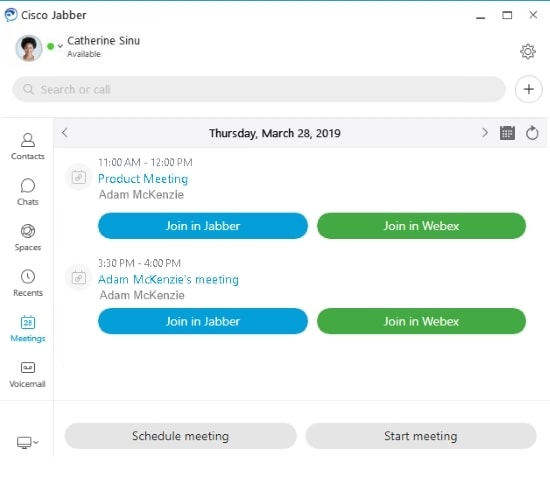The width and height of the screenshot is (550, 485).
Task: Click Adam McKenzie's meeting calendar icon
Action: [x=79, y=278]
